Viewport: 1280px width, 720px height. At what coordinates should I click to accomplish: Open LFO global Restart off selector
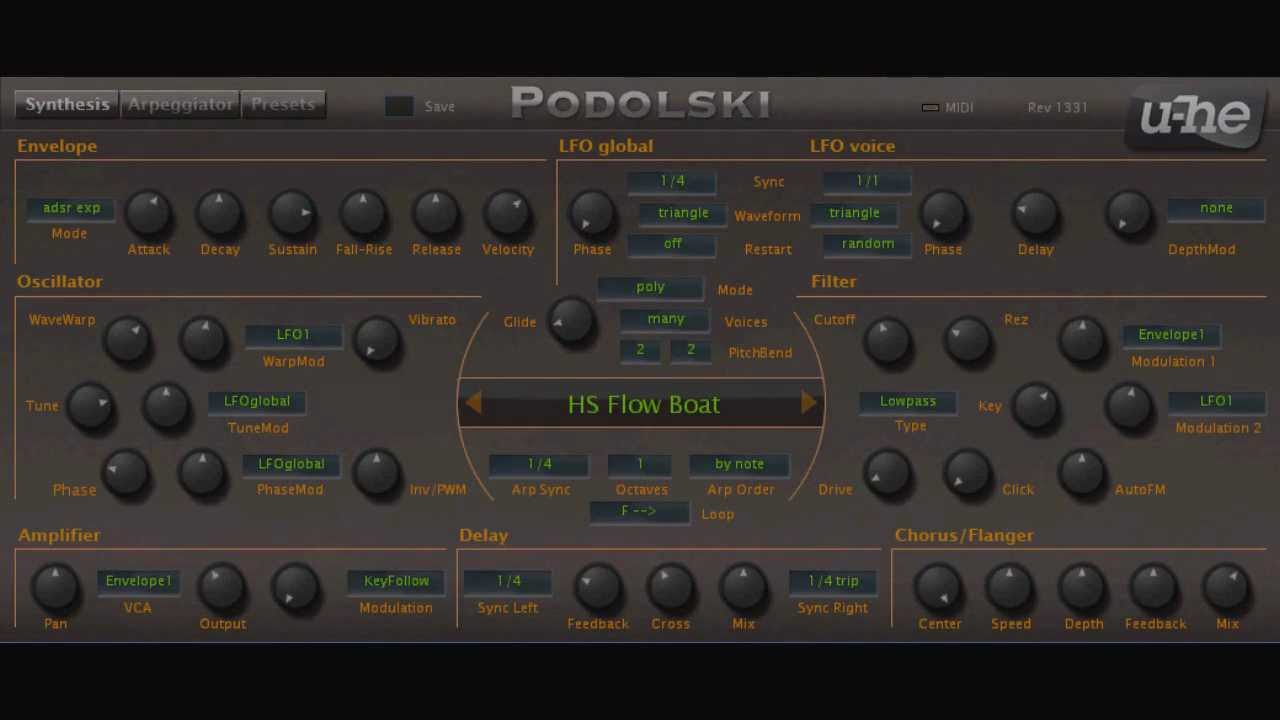click(x=672, y=245)
